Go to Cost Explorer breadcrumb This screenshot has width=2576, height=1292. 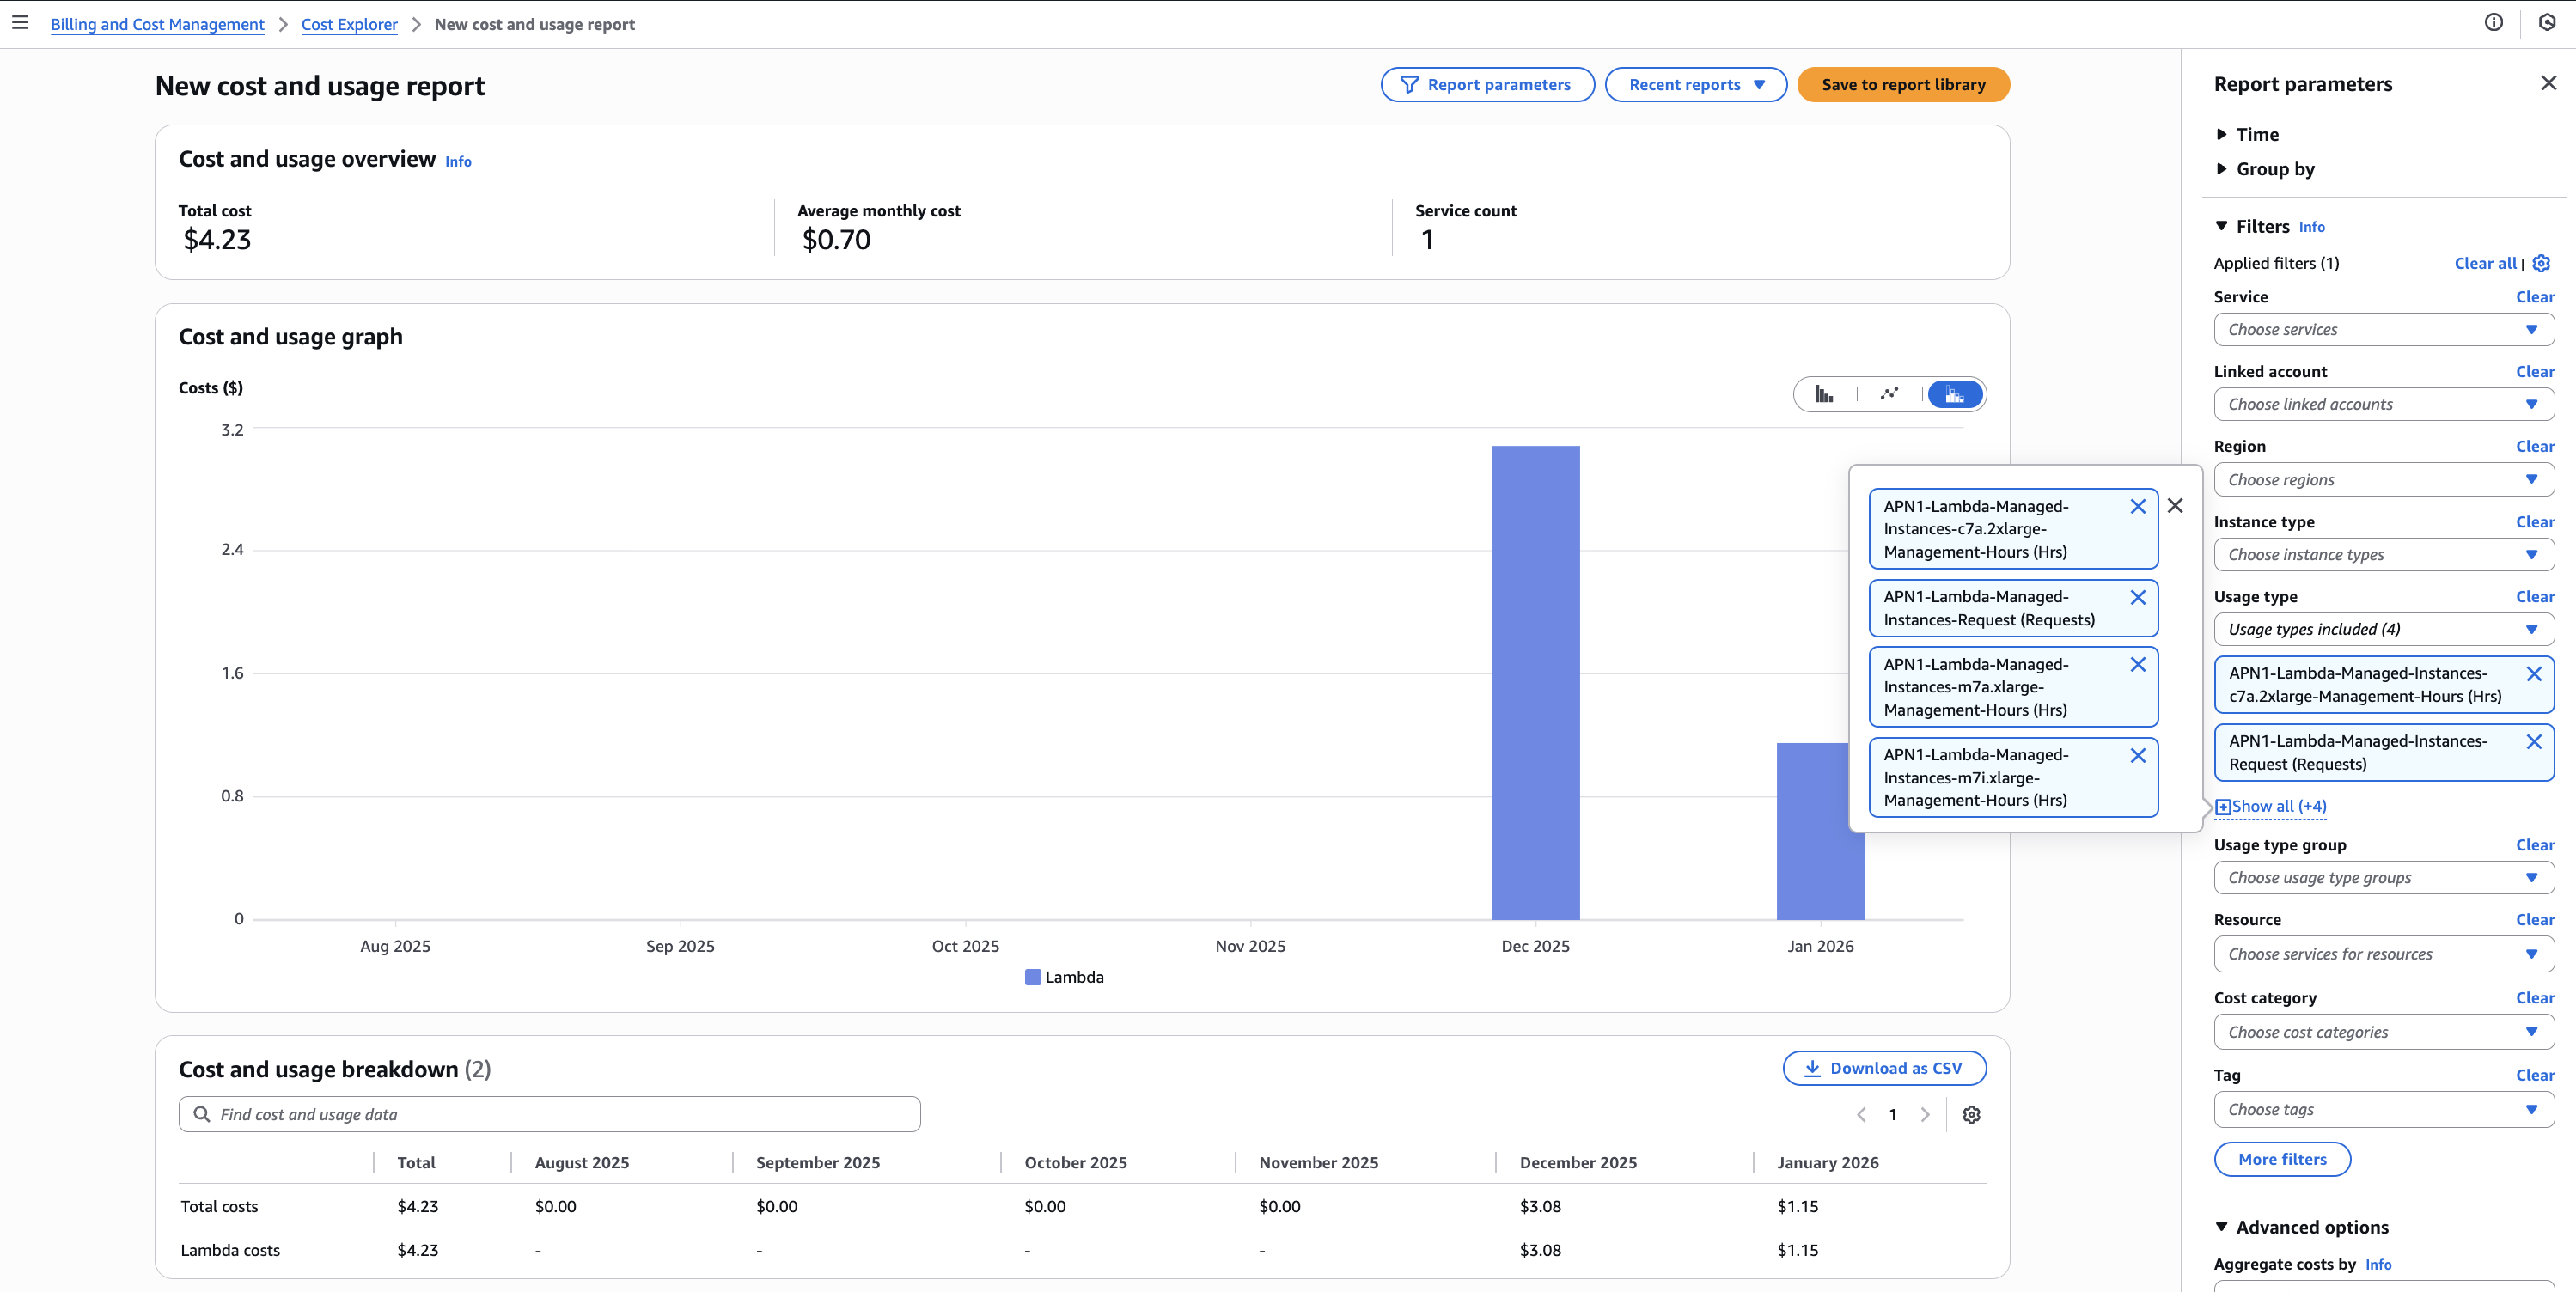[349, 24]
